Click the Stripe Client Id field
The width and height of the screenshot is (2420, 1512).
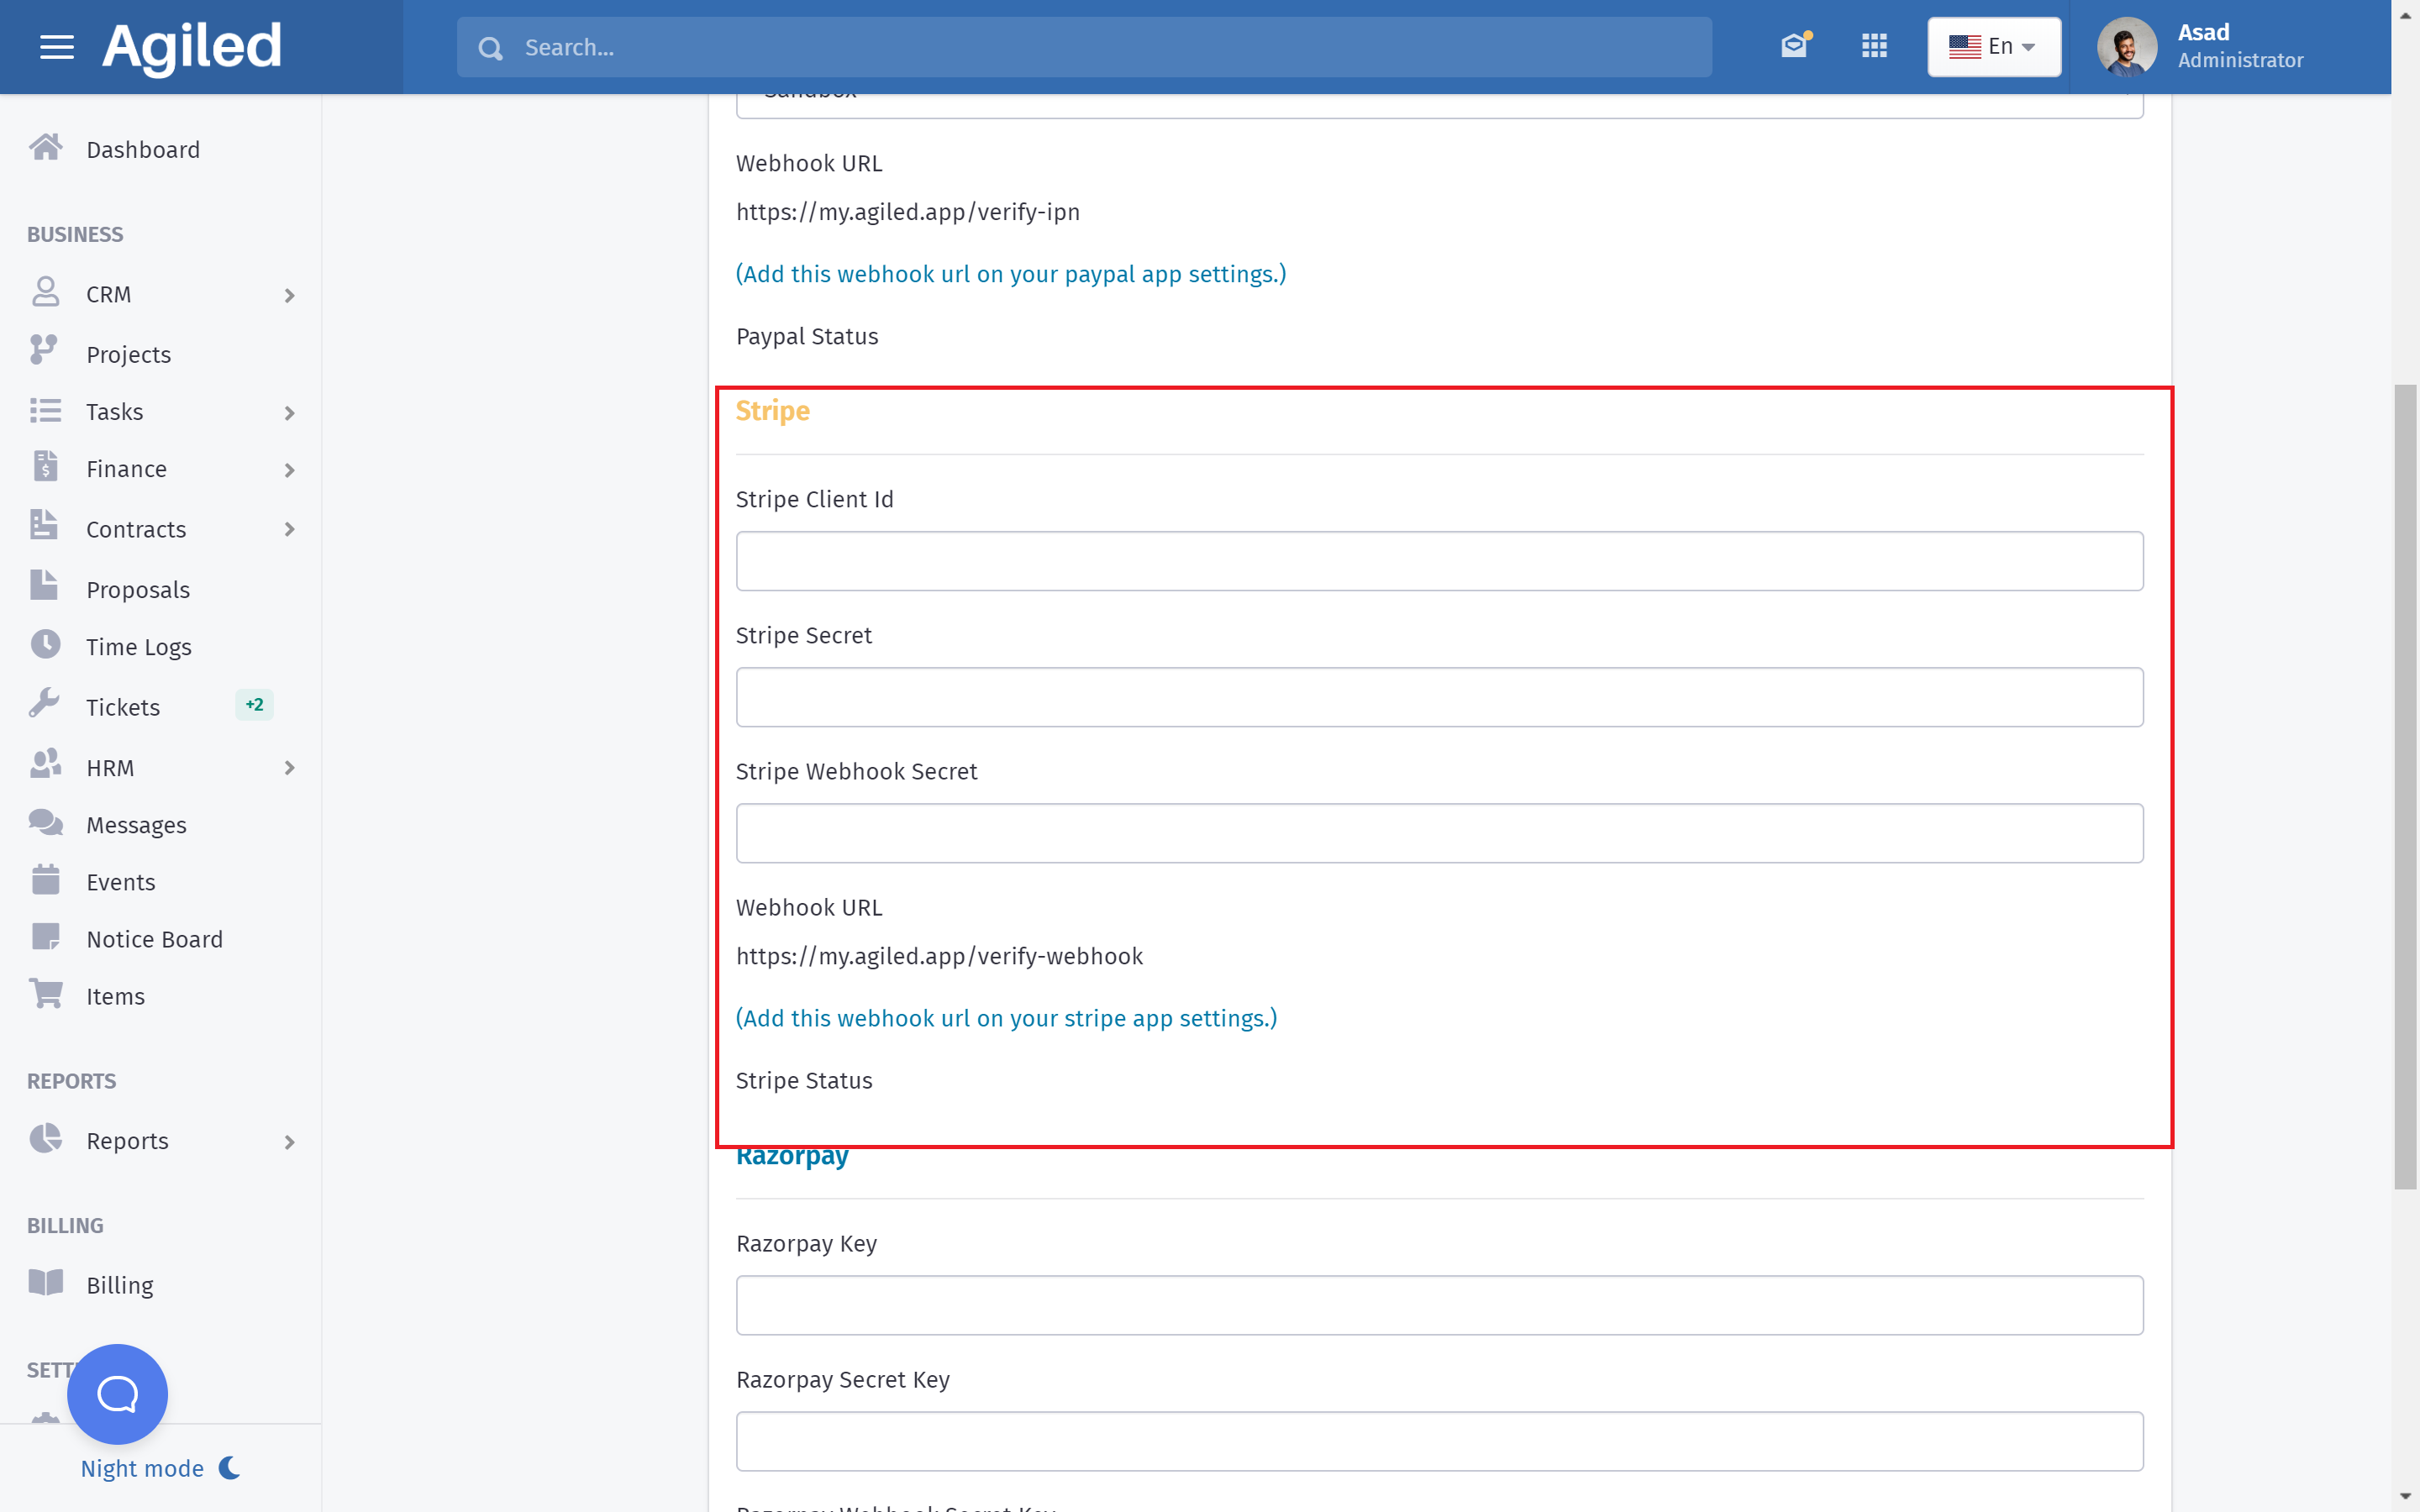point(1439,561)
